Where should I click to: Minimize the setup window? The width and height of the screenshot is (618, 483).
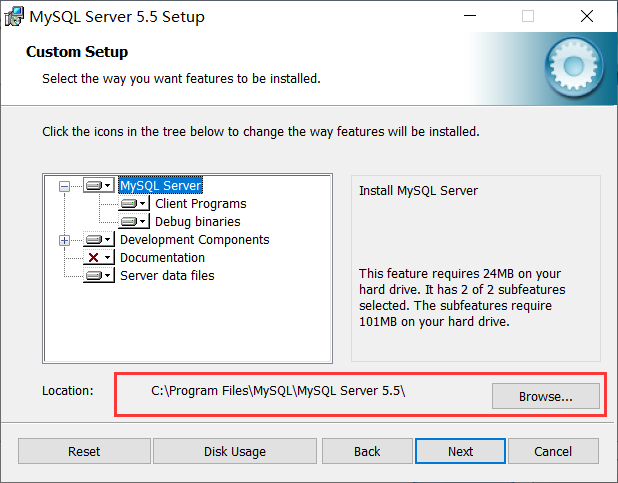[x=470, y=16]
